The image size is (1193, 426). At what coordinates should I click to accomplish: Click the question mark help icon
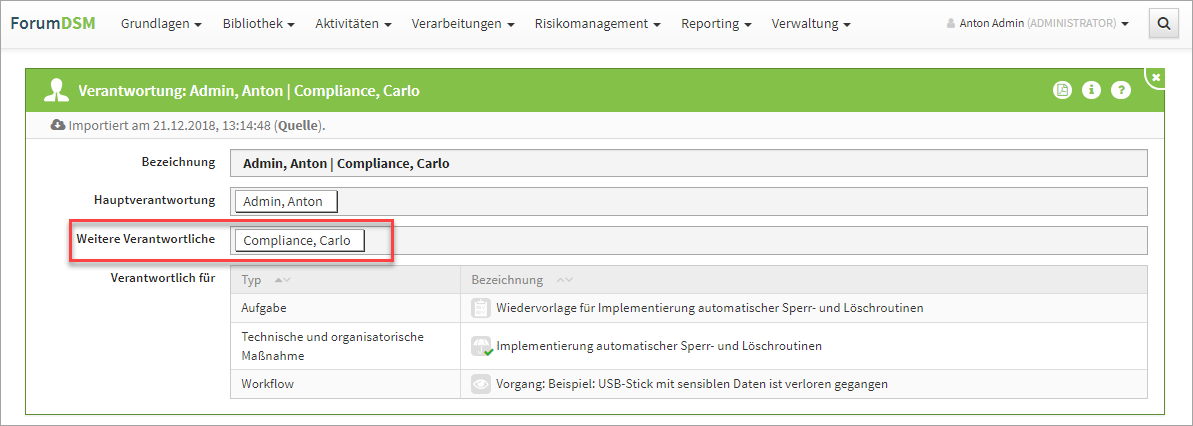1121,90
